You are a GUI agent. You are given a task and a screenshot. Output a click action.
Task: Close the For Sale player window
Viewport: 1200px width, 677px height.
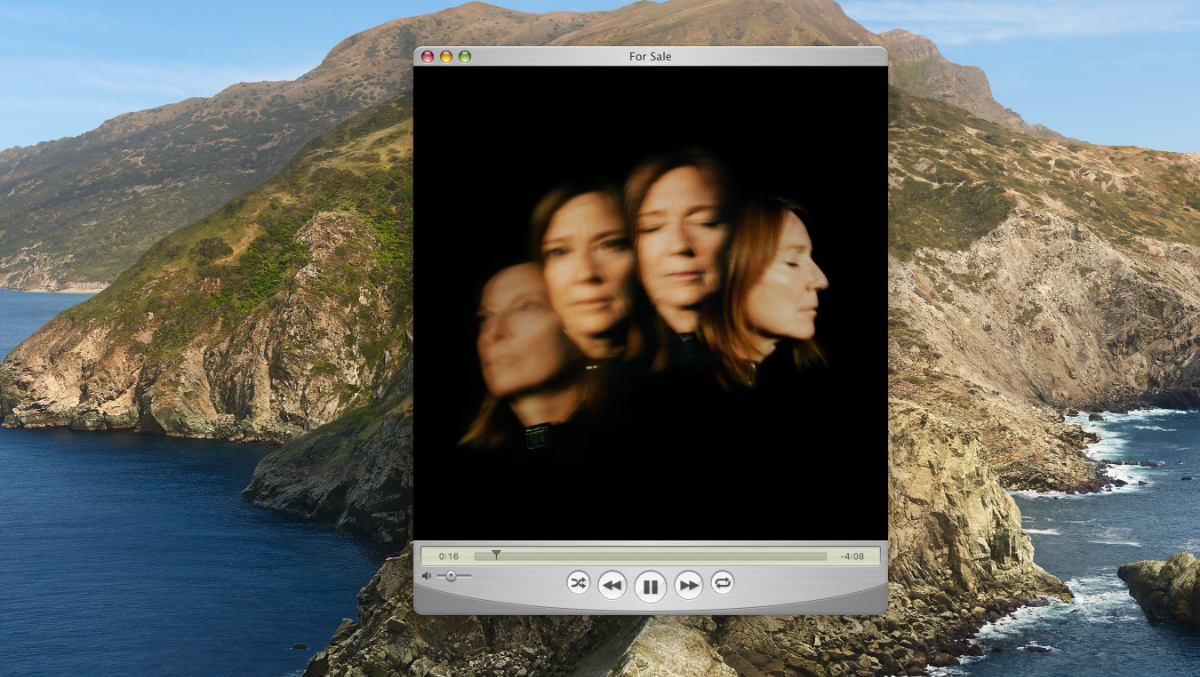click(x=428, y=56)
